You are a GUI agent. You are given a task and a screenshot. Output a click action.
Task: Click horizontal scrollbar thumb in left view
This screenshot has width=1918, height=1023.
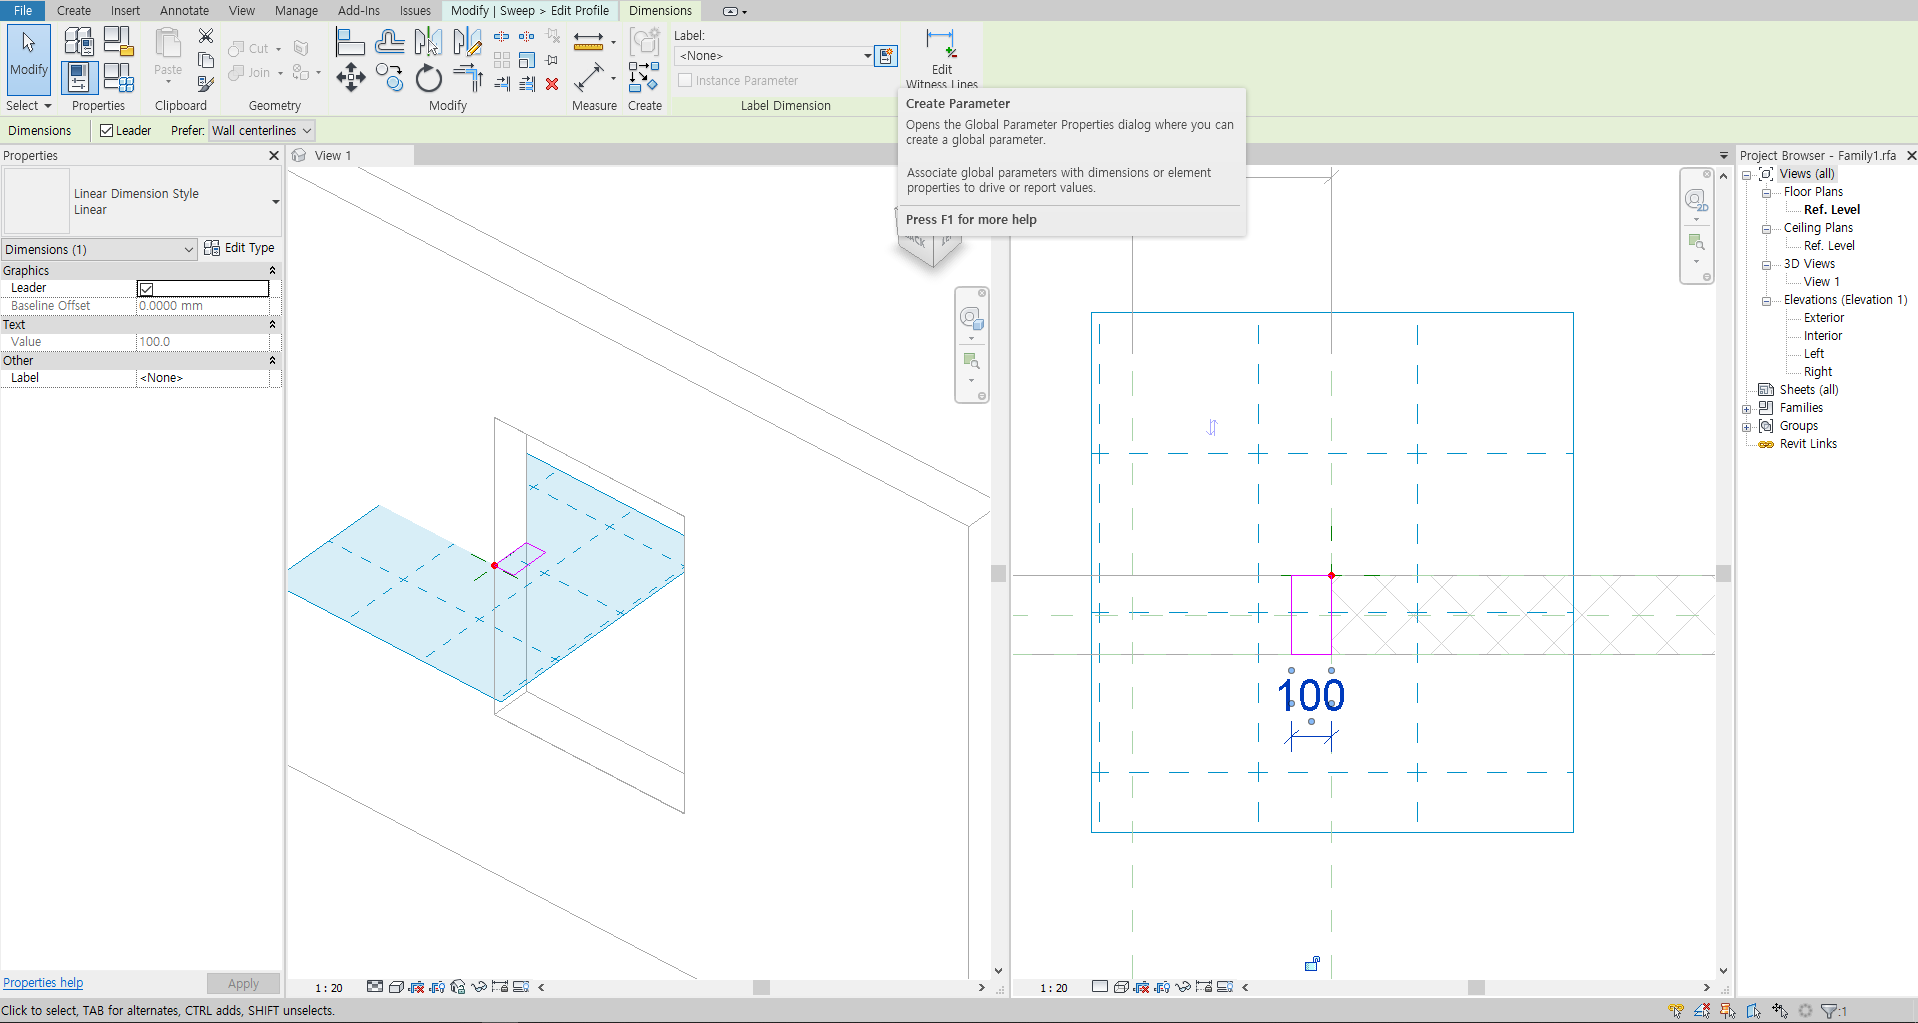761,988
